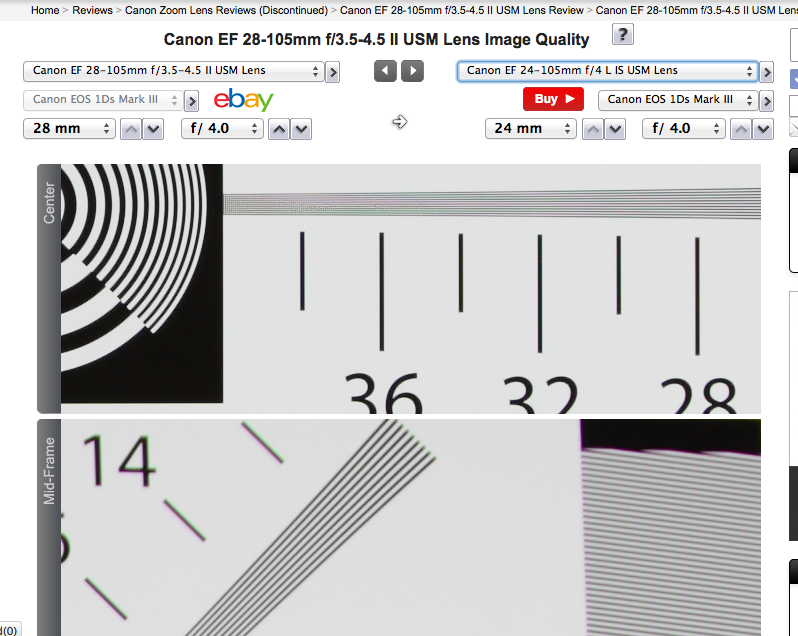This screenshot has width=798, height=636.
Task: Open the right Canon EOS 1Ds Mark III dropdown
Action: click(x=676, y=100)
